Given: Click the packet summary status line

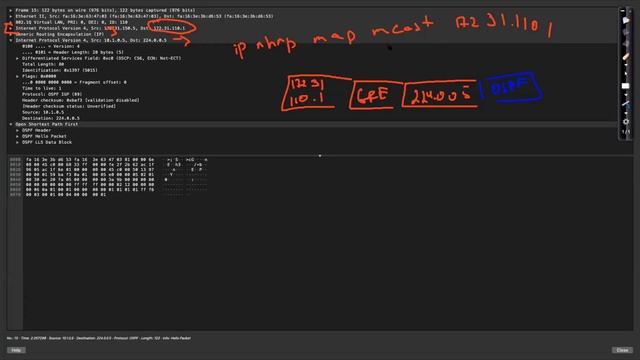Looking at the screenshot, I should [99, 338].
